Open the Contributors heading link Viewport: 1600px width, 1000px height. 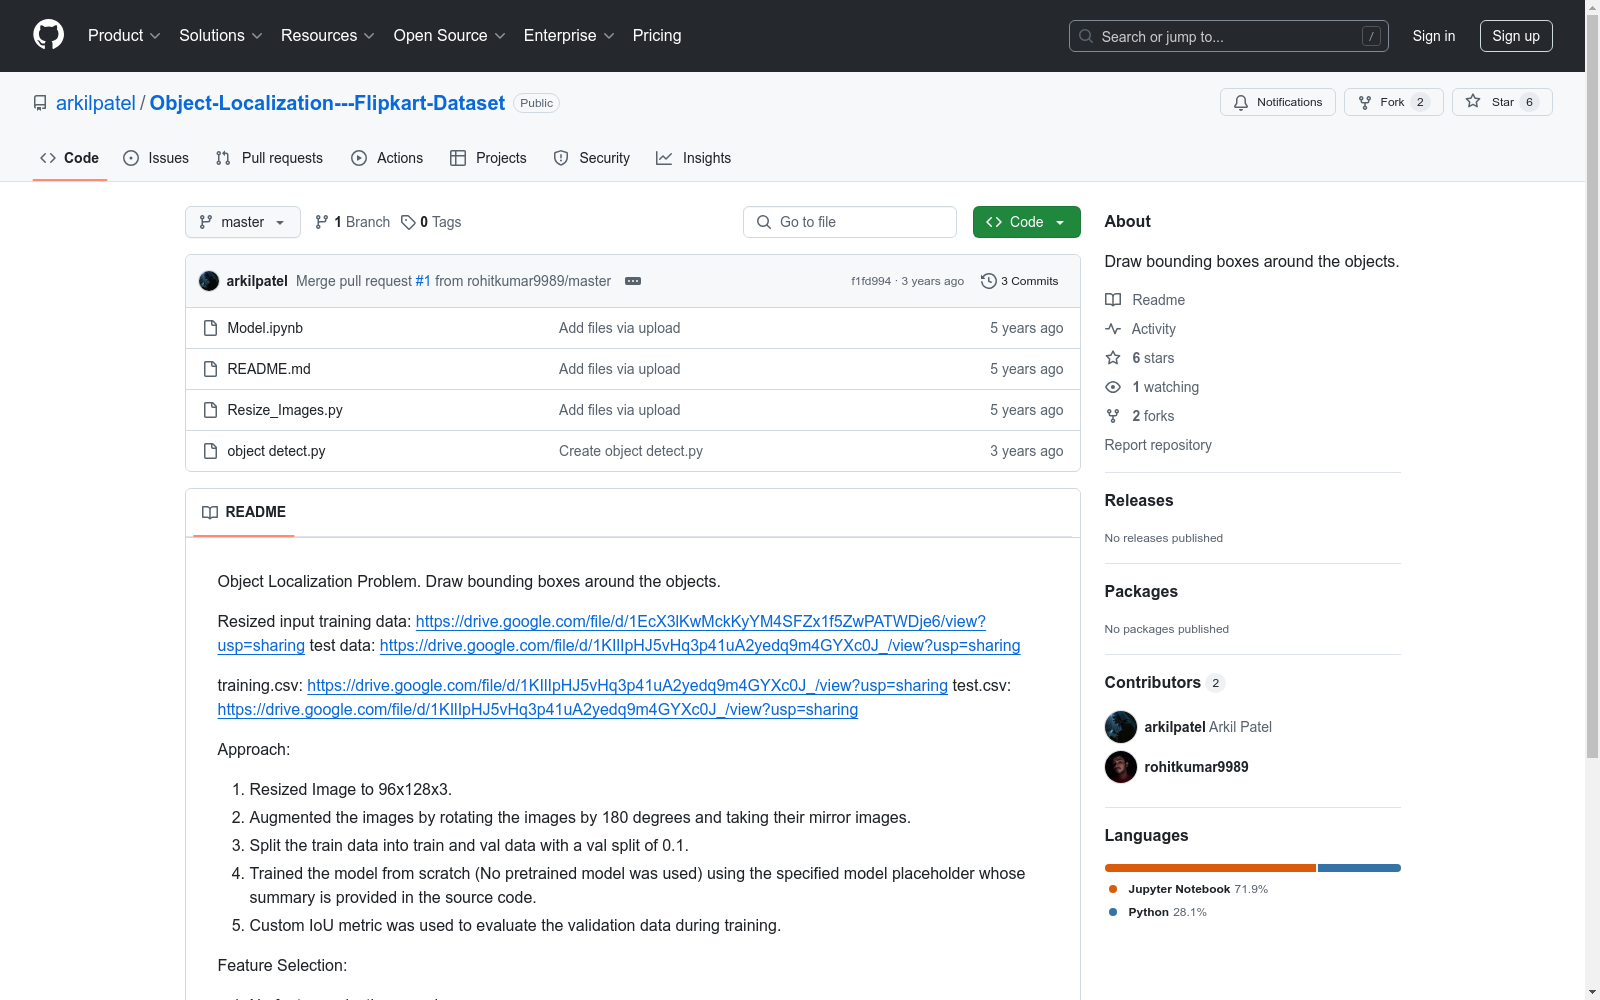click(1164, 682)
